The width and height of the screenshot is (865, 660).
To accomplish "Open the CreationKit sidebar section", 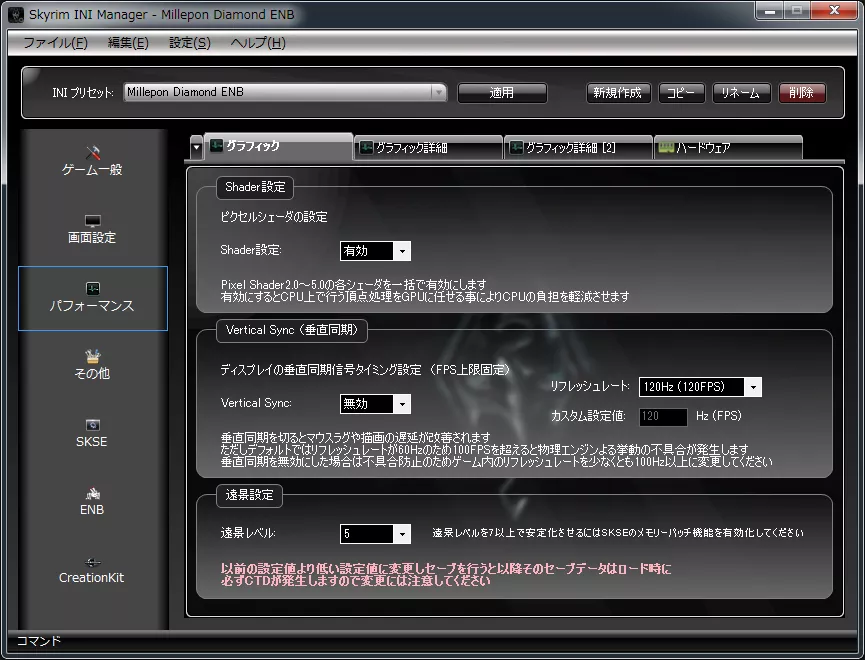I will 92,571.
